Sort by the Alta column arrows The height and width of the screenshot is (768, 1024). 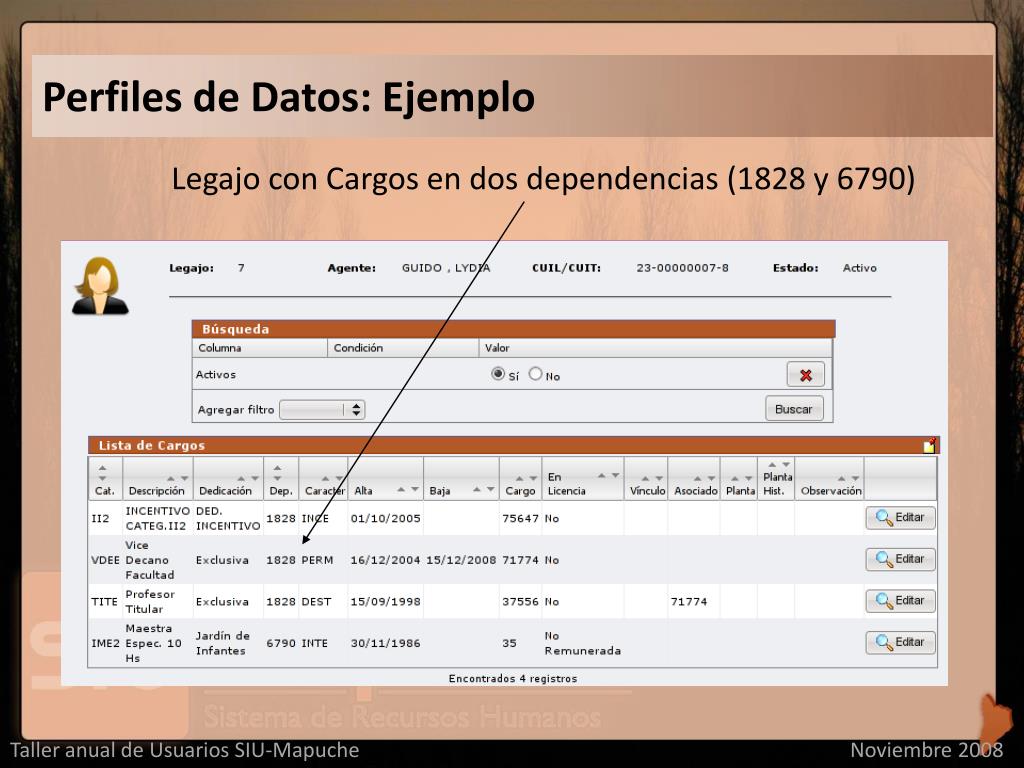408,490
